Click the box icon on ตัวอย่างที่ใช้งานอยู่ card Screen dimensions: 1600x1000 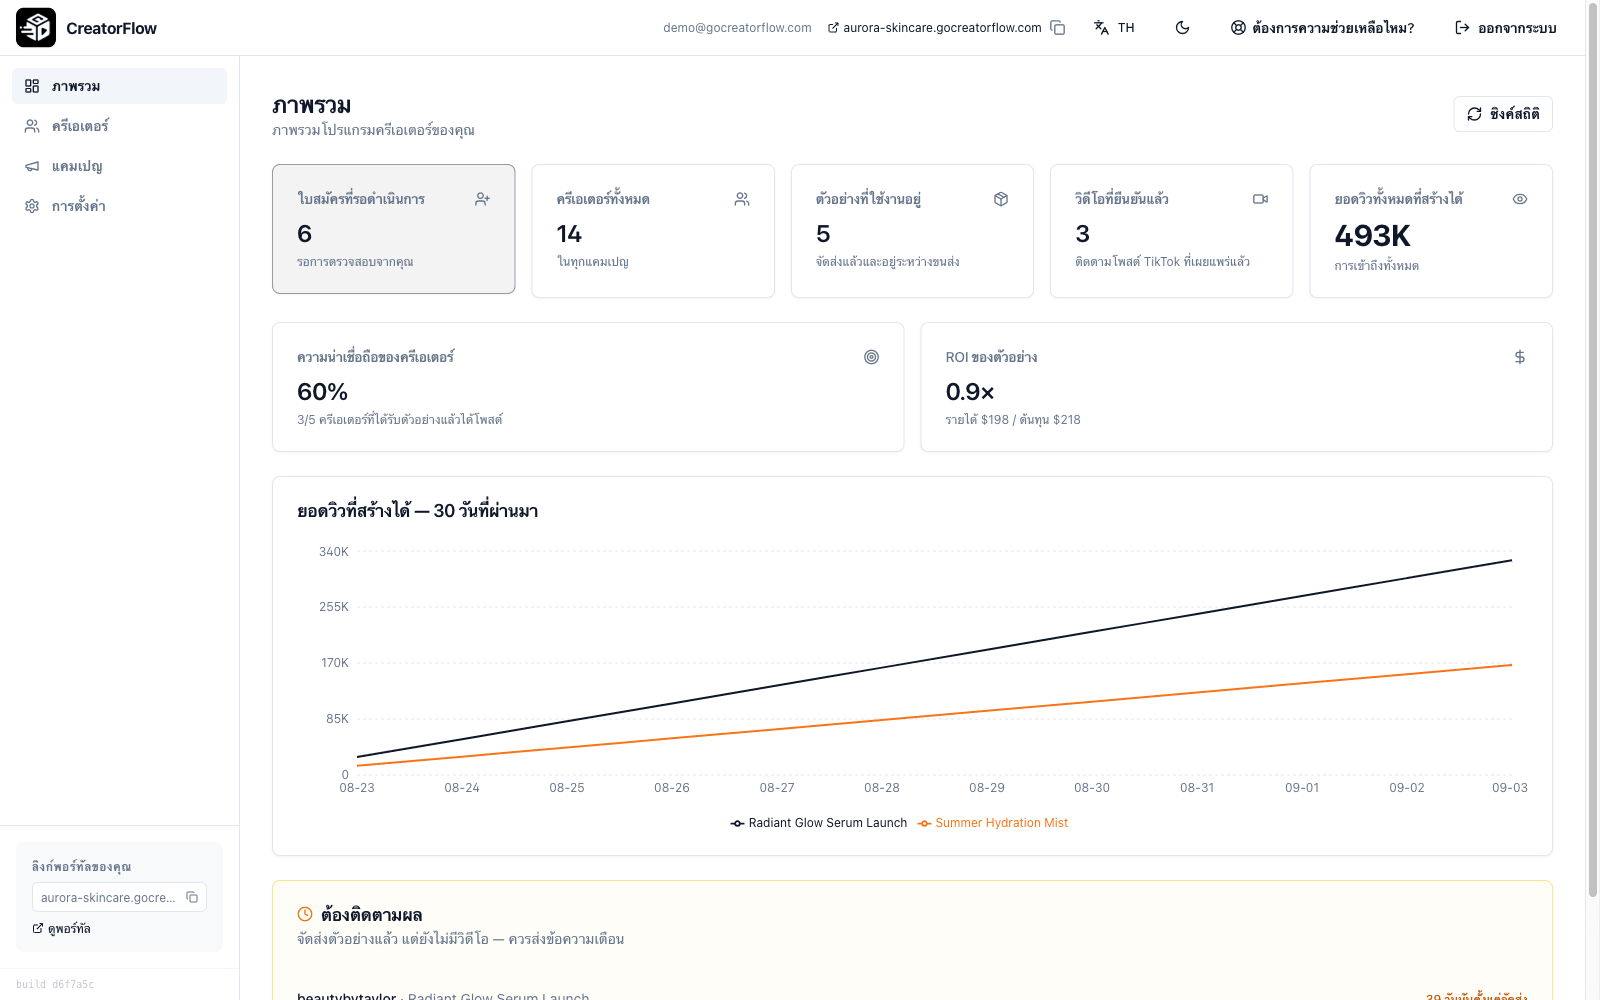(x=1001, y=199)
